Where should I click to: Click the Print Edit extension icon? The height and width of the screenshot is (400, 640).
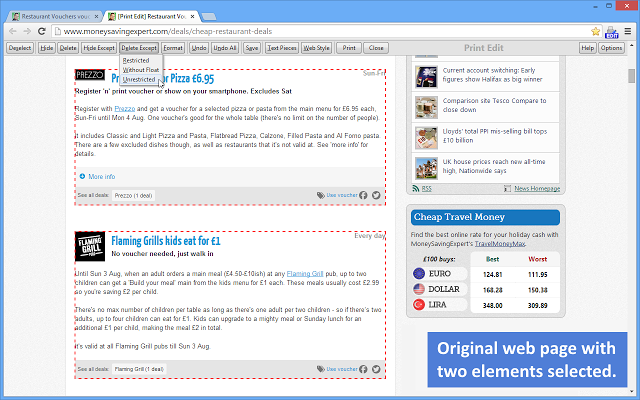[x=612, y=32]
